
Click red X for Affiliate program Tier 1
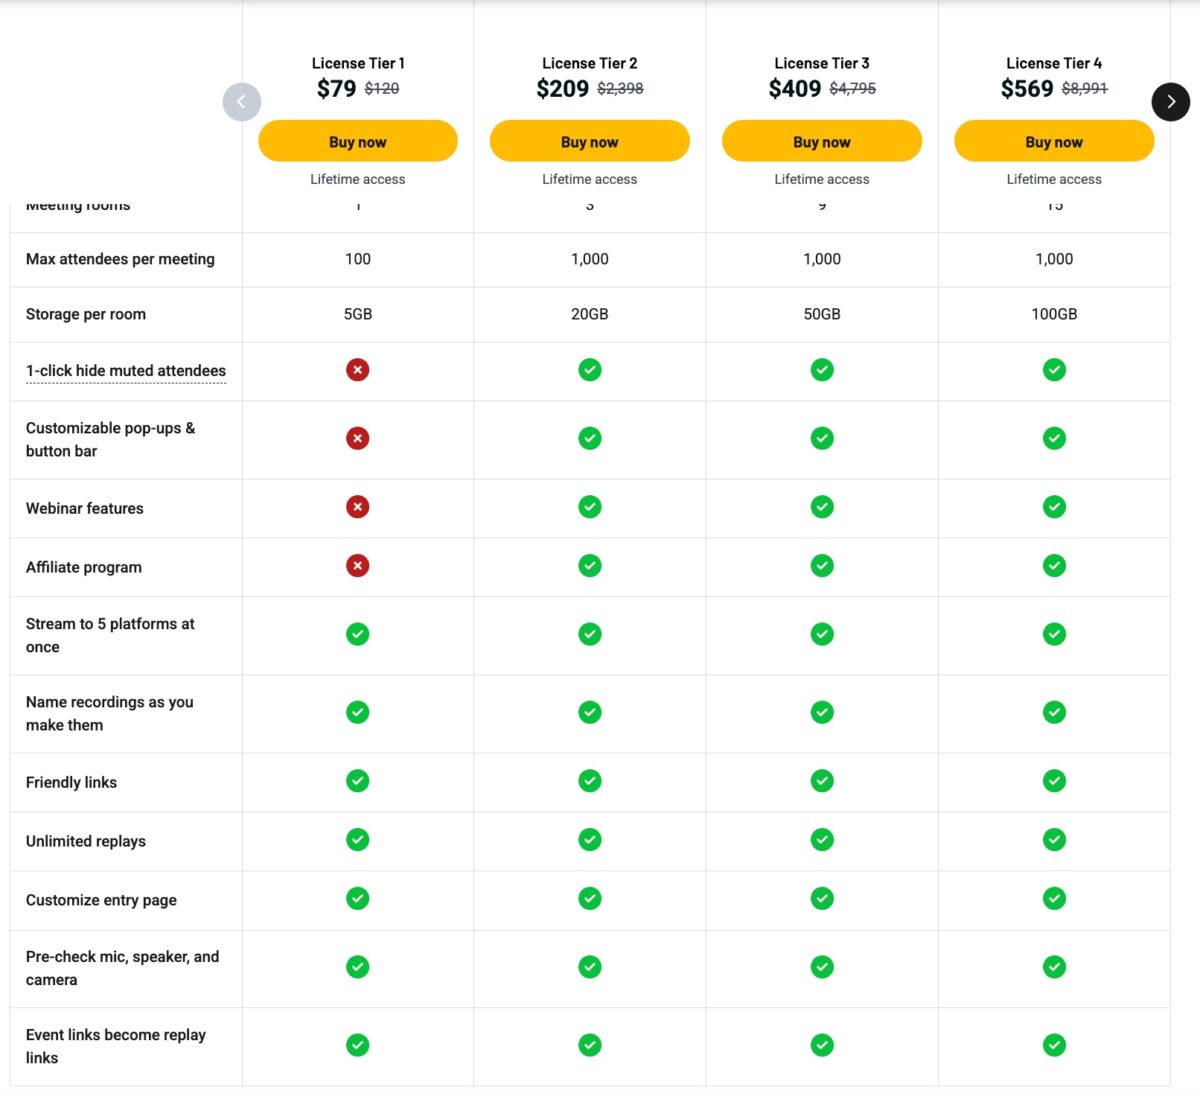(357, 566)
